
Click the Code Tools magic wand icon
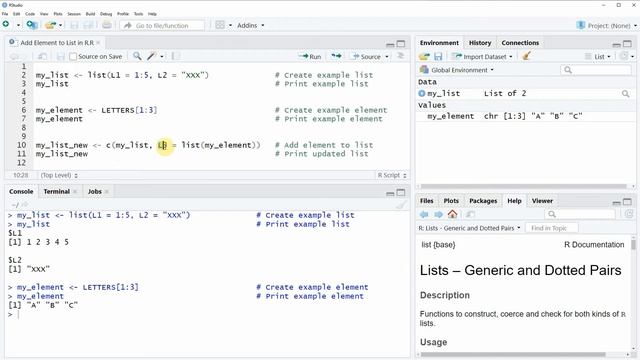click(x=152, y=56)
